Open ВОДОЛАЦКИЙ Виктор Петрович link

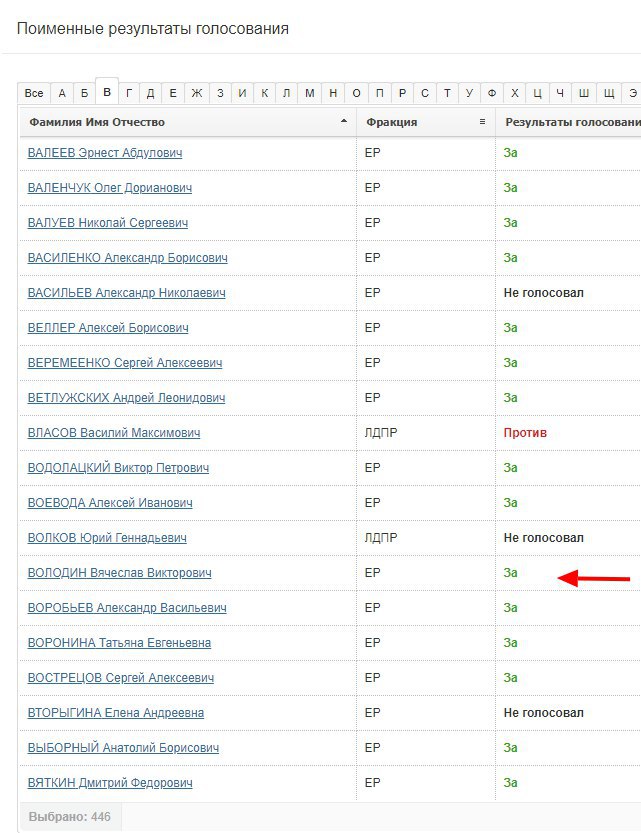click(118, 468)
